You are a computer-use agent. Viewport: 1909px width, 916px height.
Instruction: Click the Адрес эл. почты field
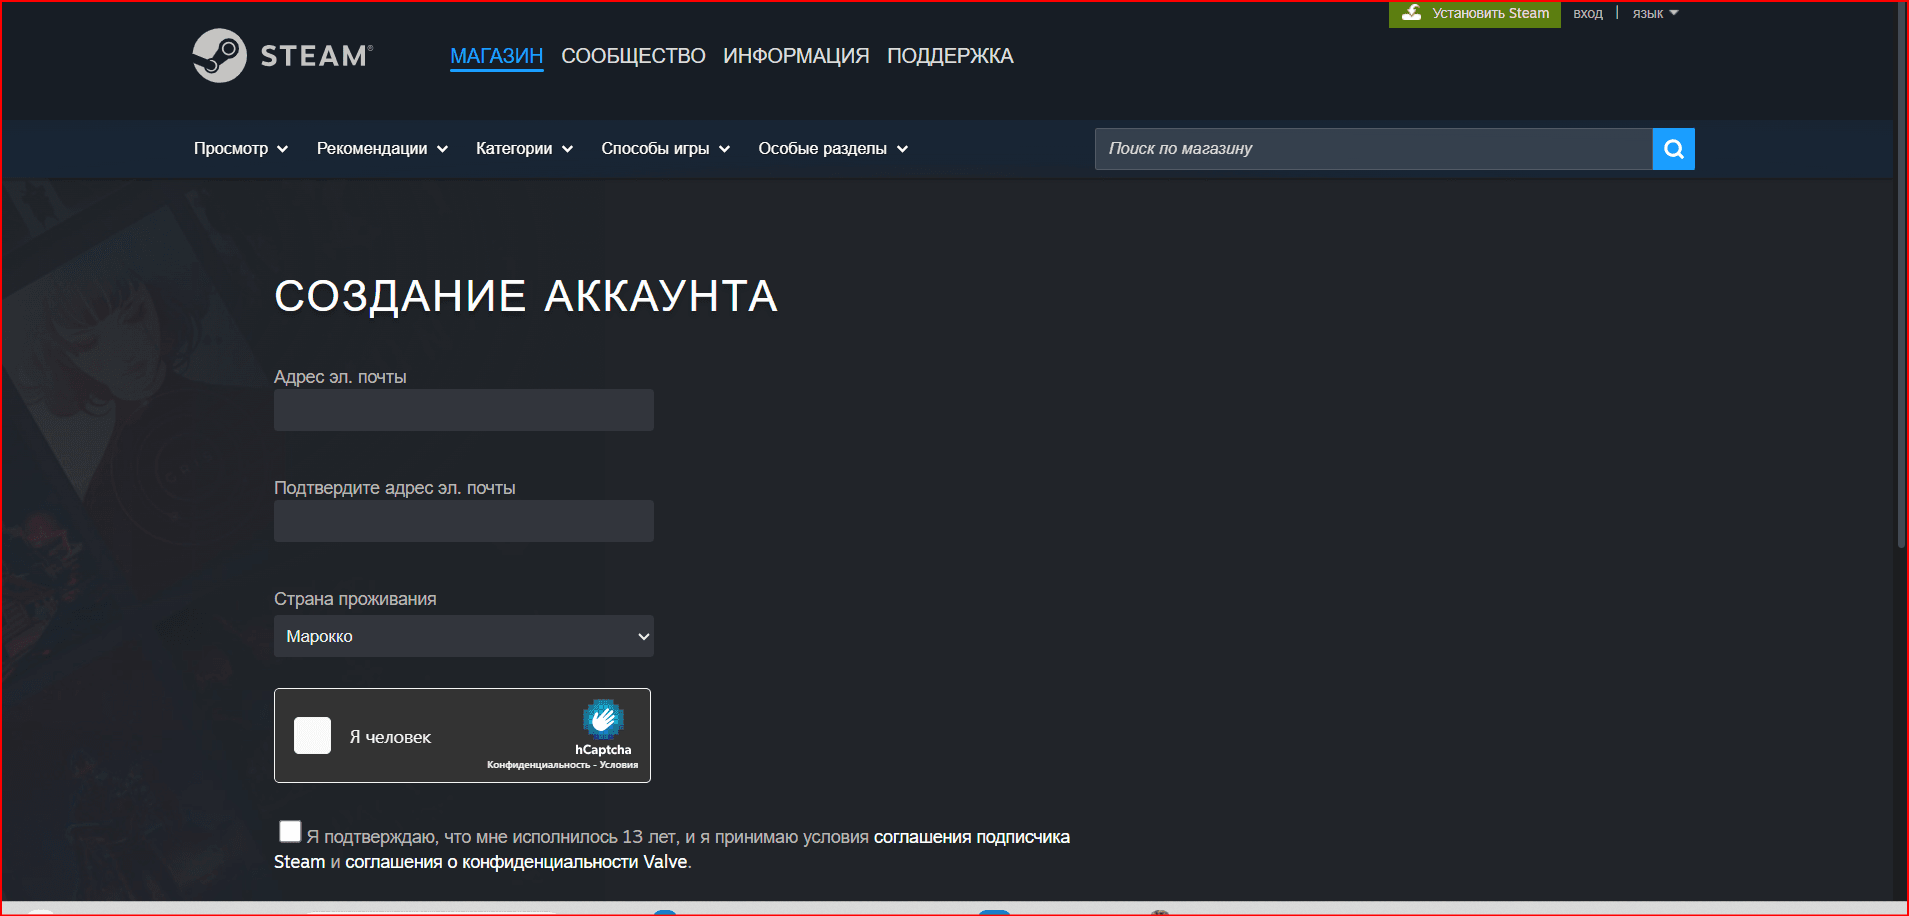pyautogui.click(x=463, y=410)
